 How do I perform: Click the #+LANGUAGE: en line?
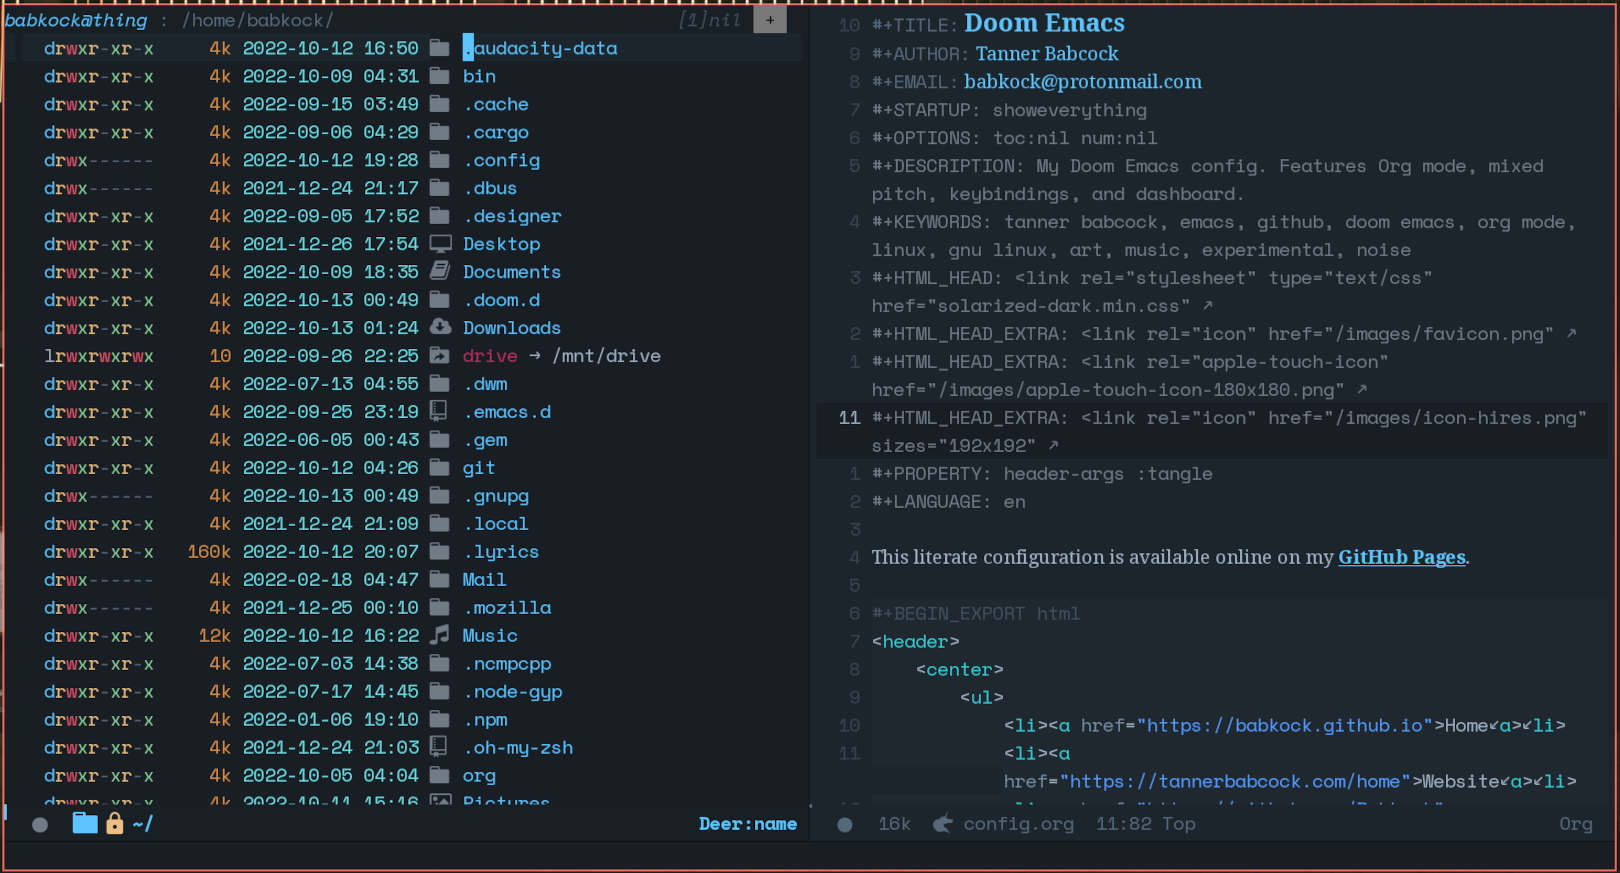(949, 502)
